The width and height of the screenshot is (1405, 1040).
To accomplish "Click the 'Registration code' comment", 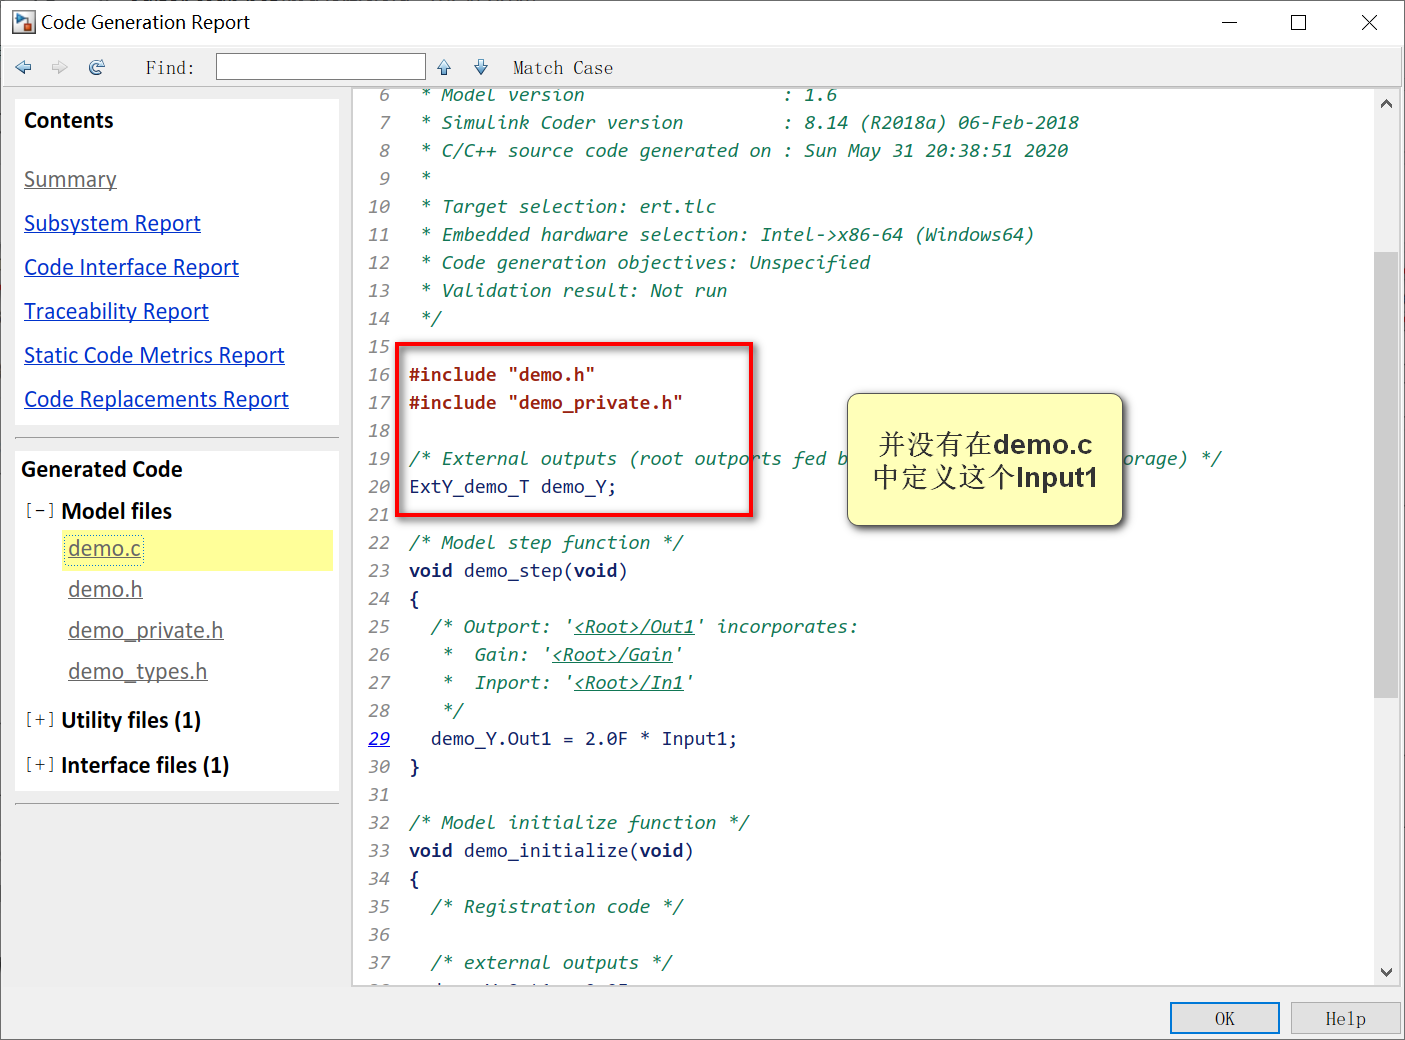I will point(557,907).
